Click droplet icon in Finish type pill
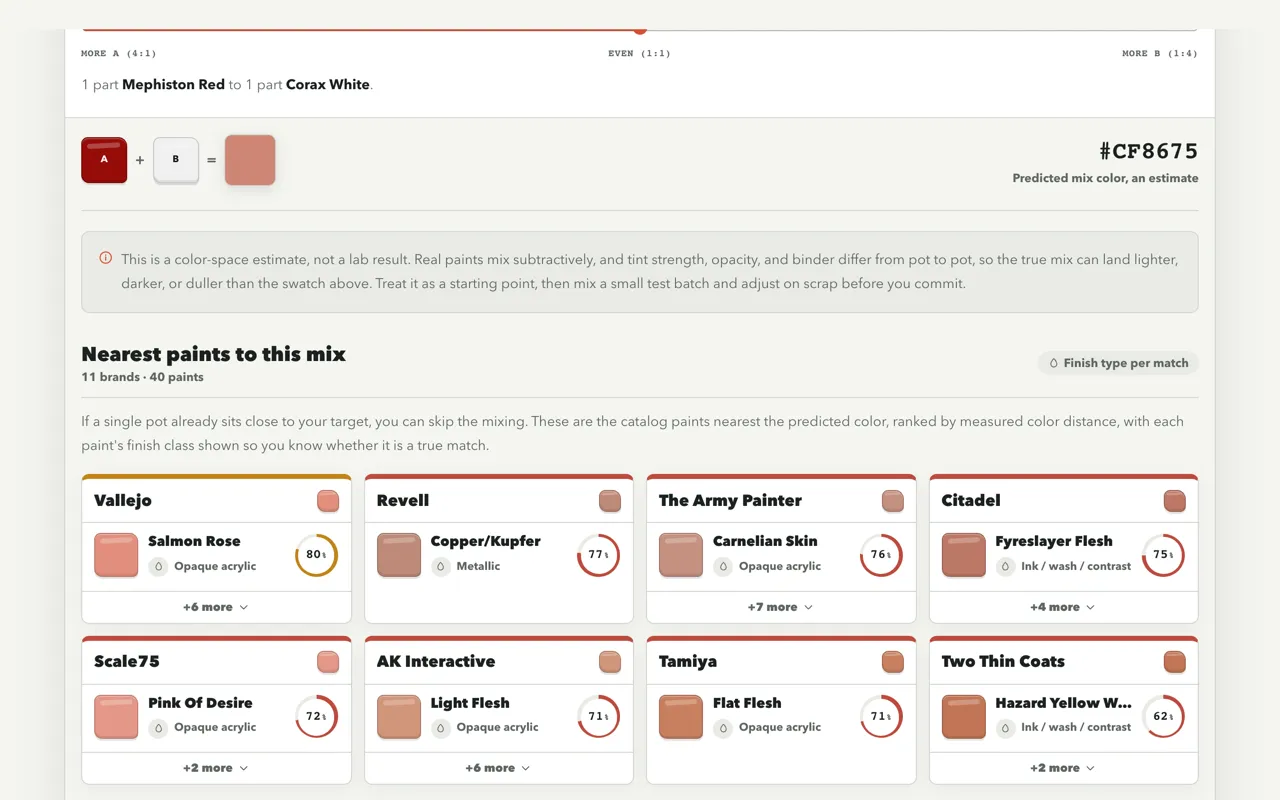The image size is (1280, 800). point(1053,363)
